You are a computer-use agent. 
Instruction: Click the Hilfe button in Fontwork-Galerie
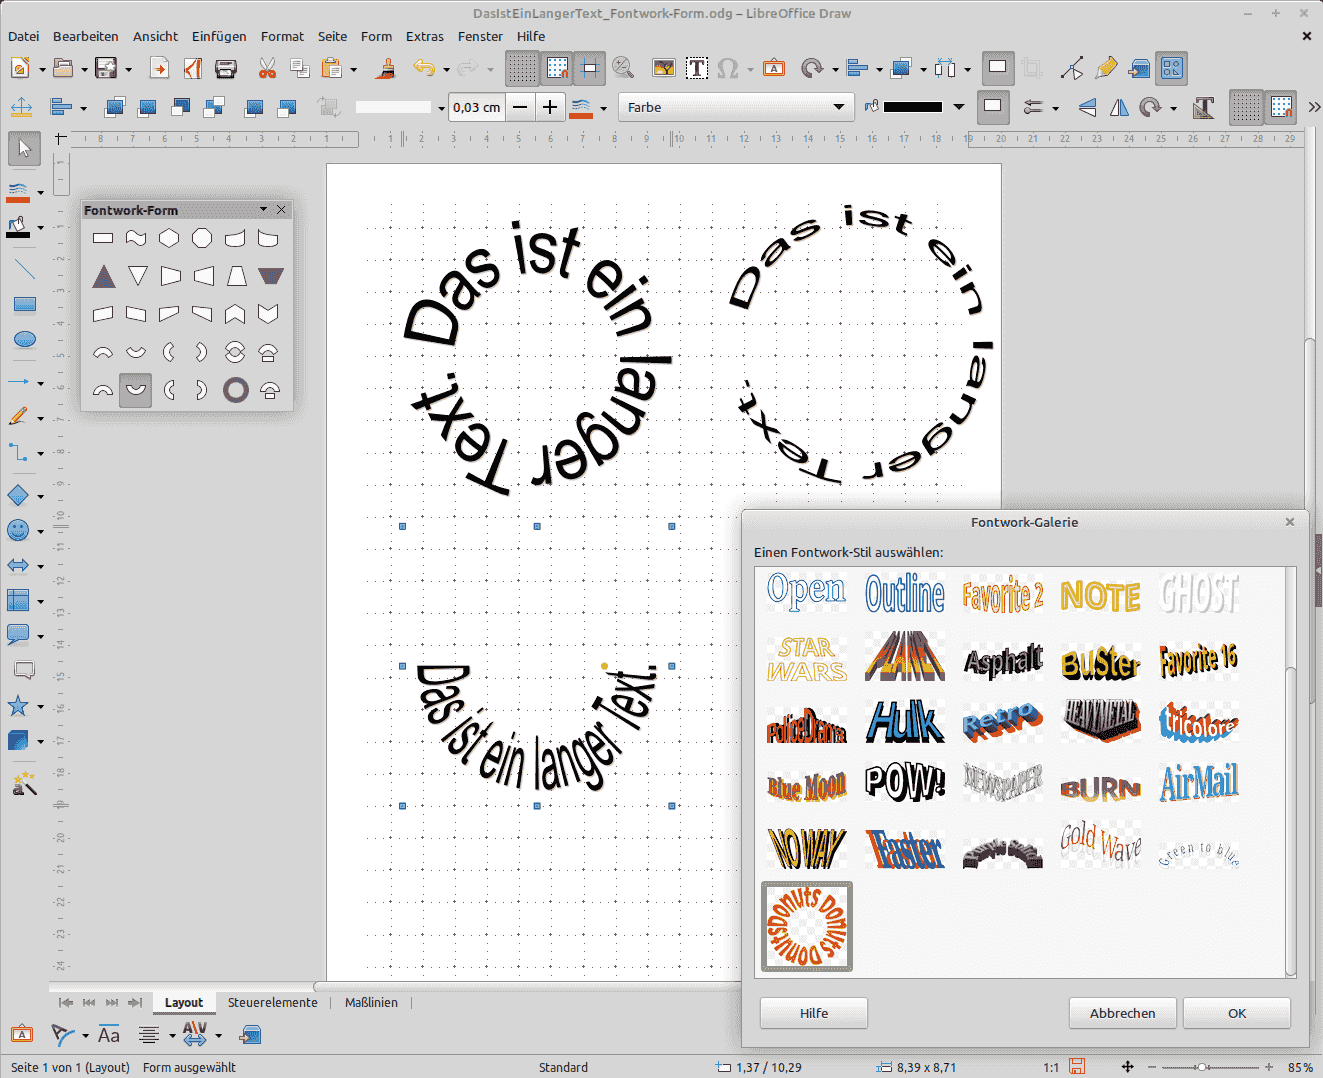(813, 1012)
